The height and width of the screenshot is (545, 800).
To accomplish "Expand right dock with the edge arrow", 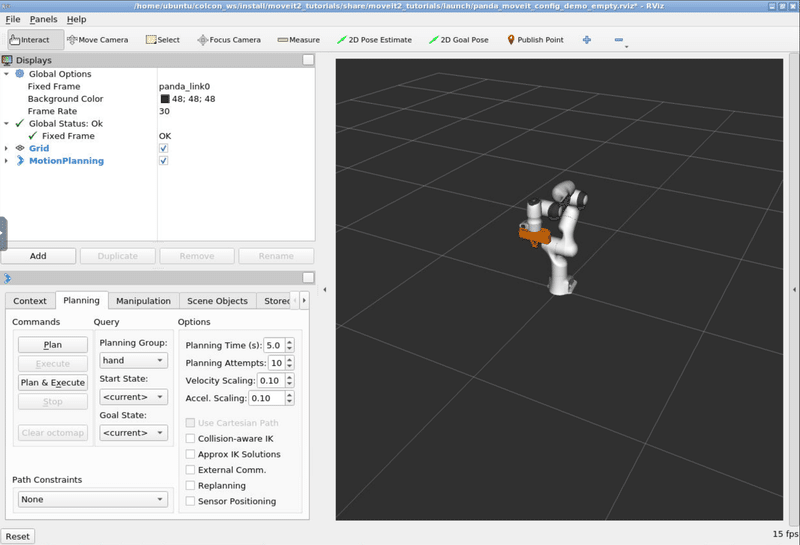I will click(x=794, y=290).
